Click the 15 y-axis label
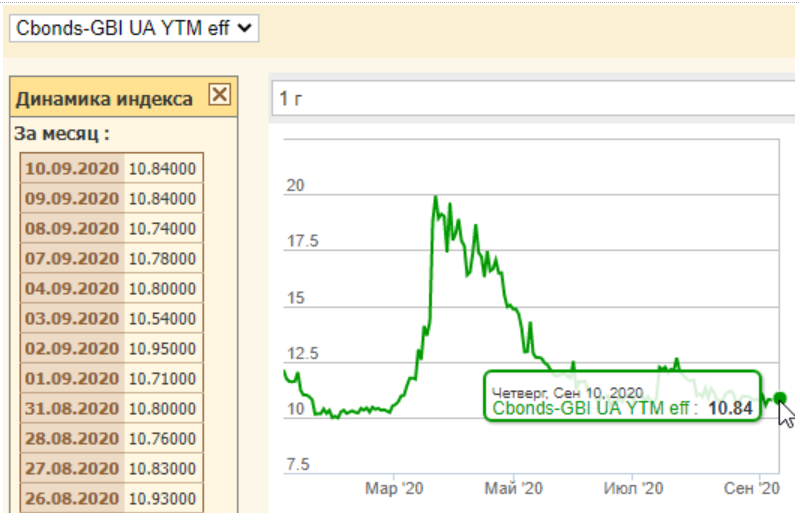This screenshot has height=520, width=800. (295, 297)
